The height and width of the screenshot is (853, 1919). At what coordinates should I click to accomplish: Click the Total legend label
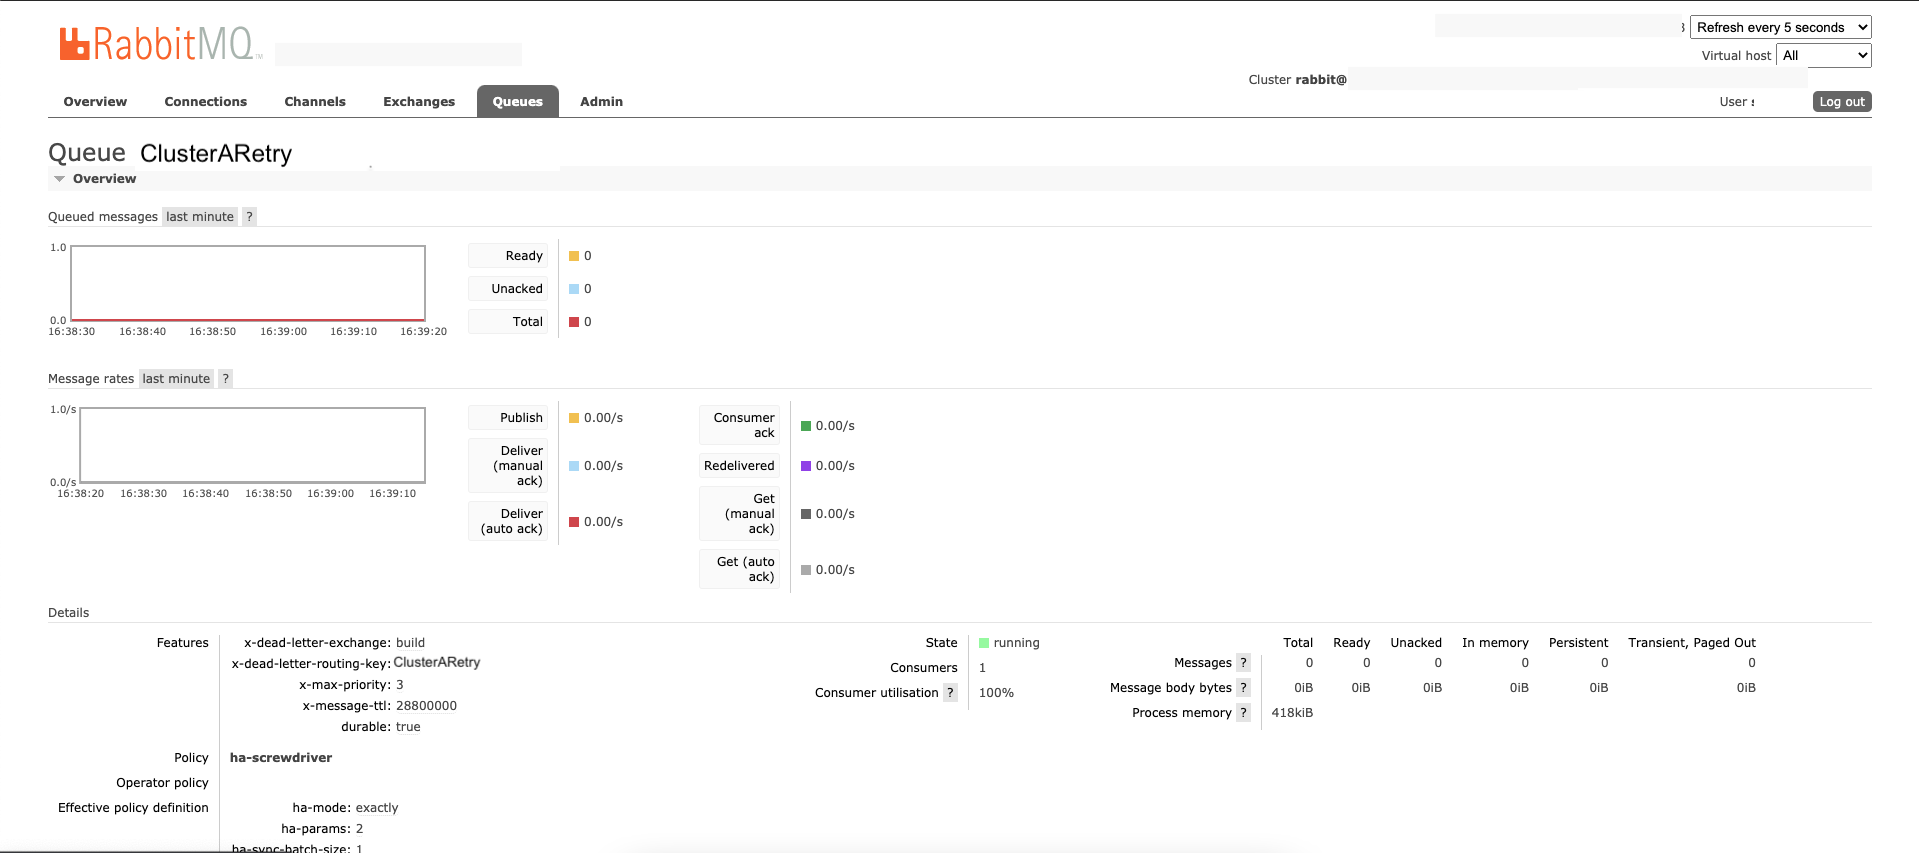point(509,322)
